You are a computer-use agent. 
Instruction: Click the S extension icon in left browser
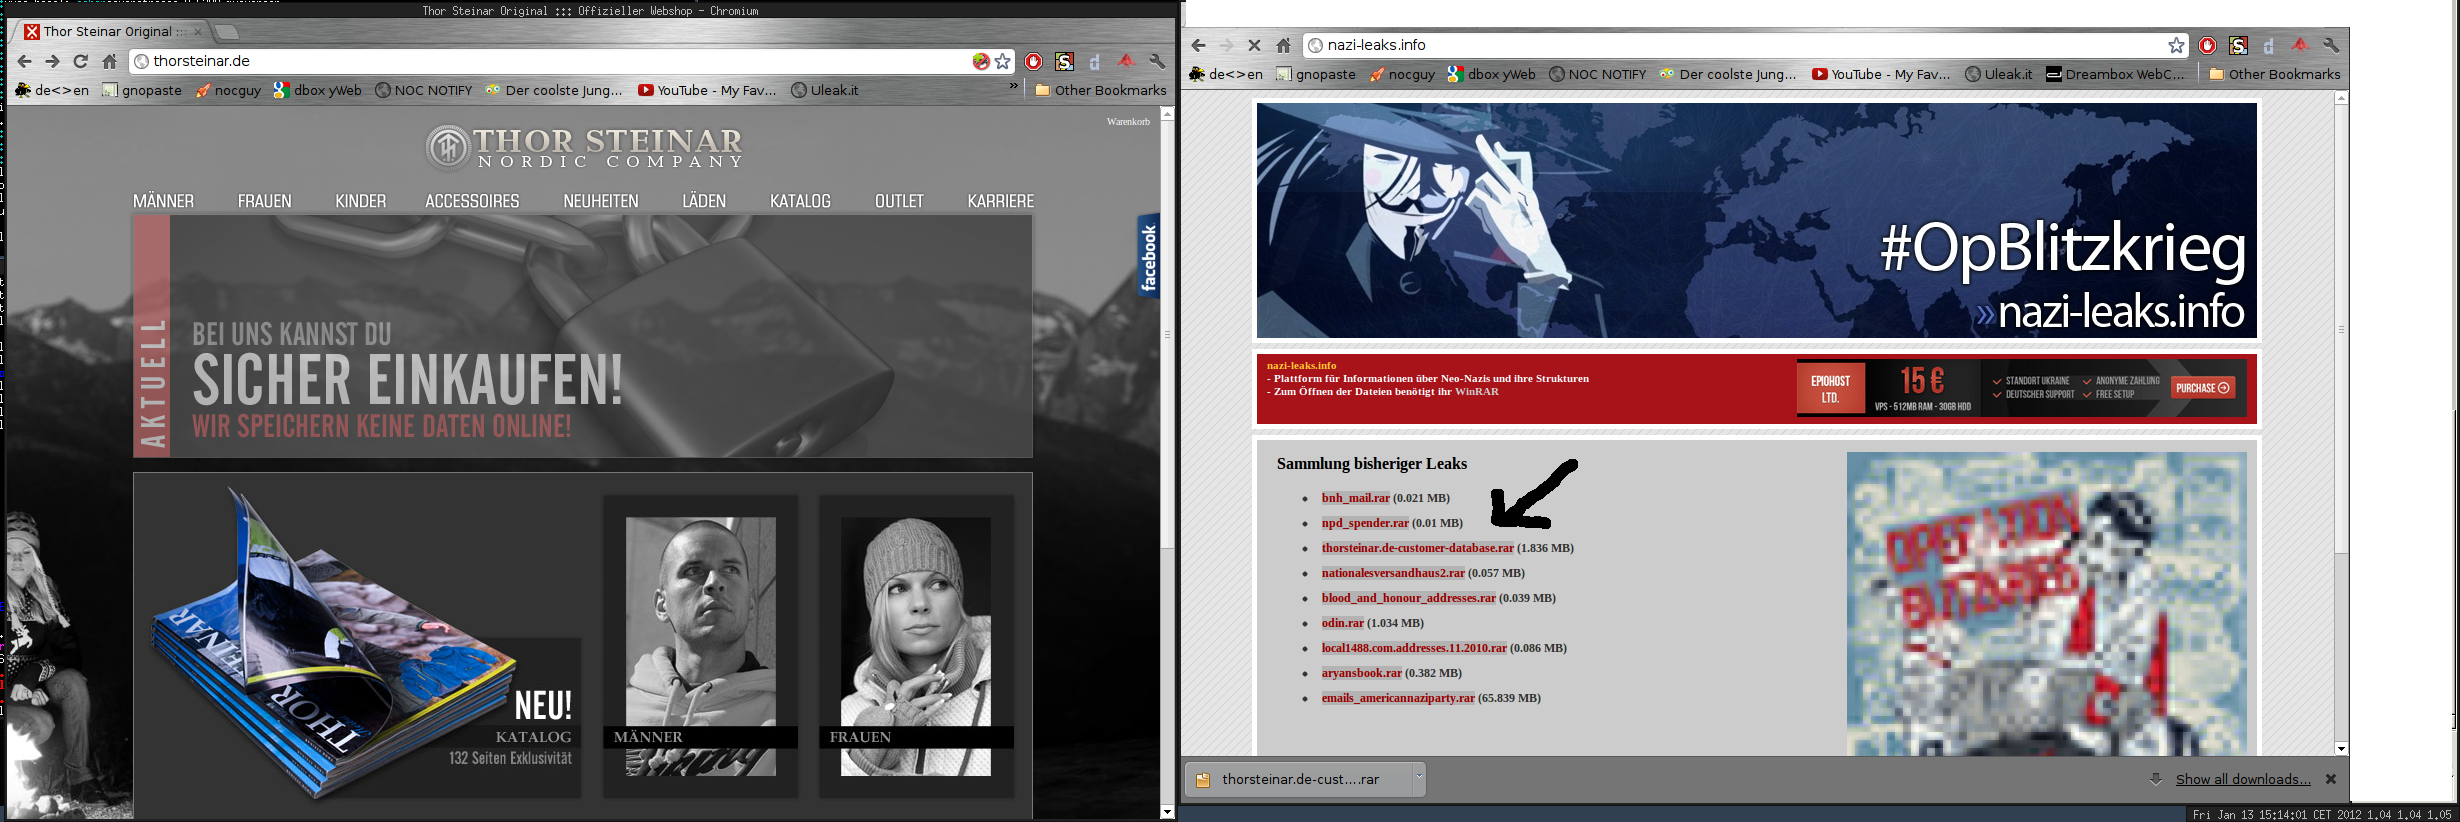(1065, 61)
